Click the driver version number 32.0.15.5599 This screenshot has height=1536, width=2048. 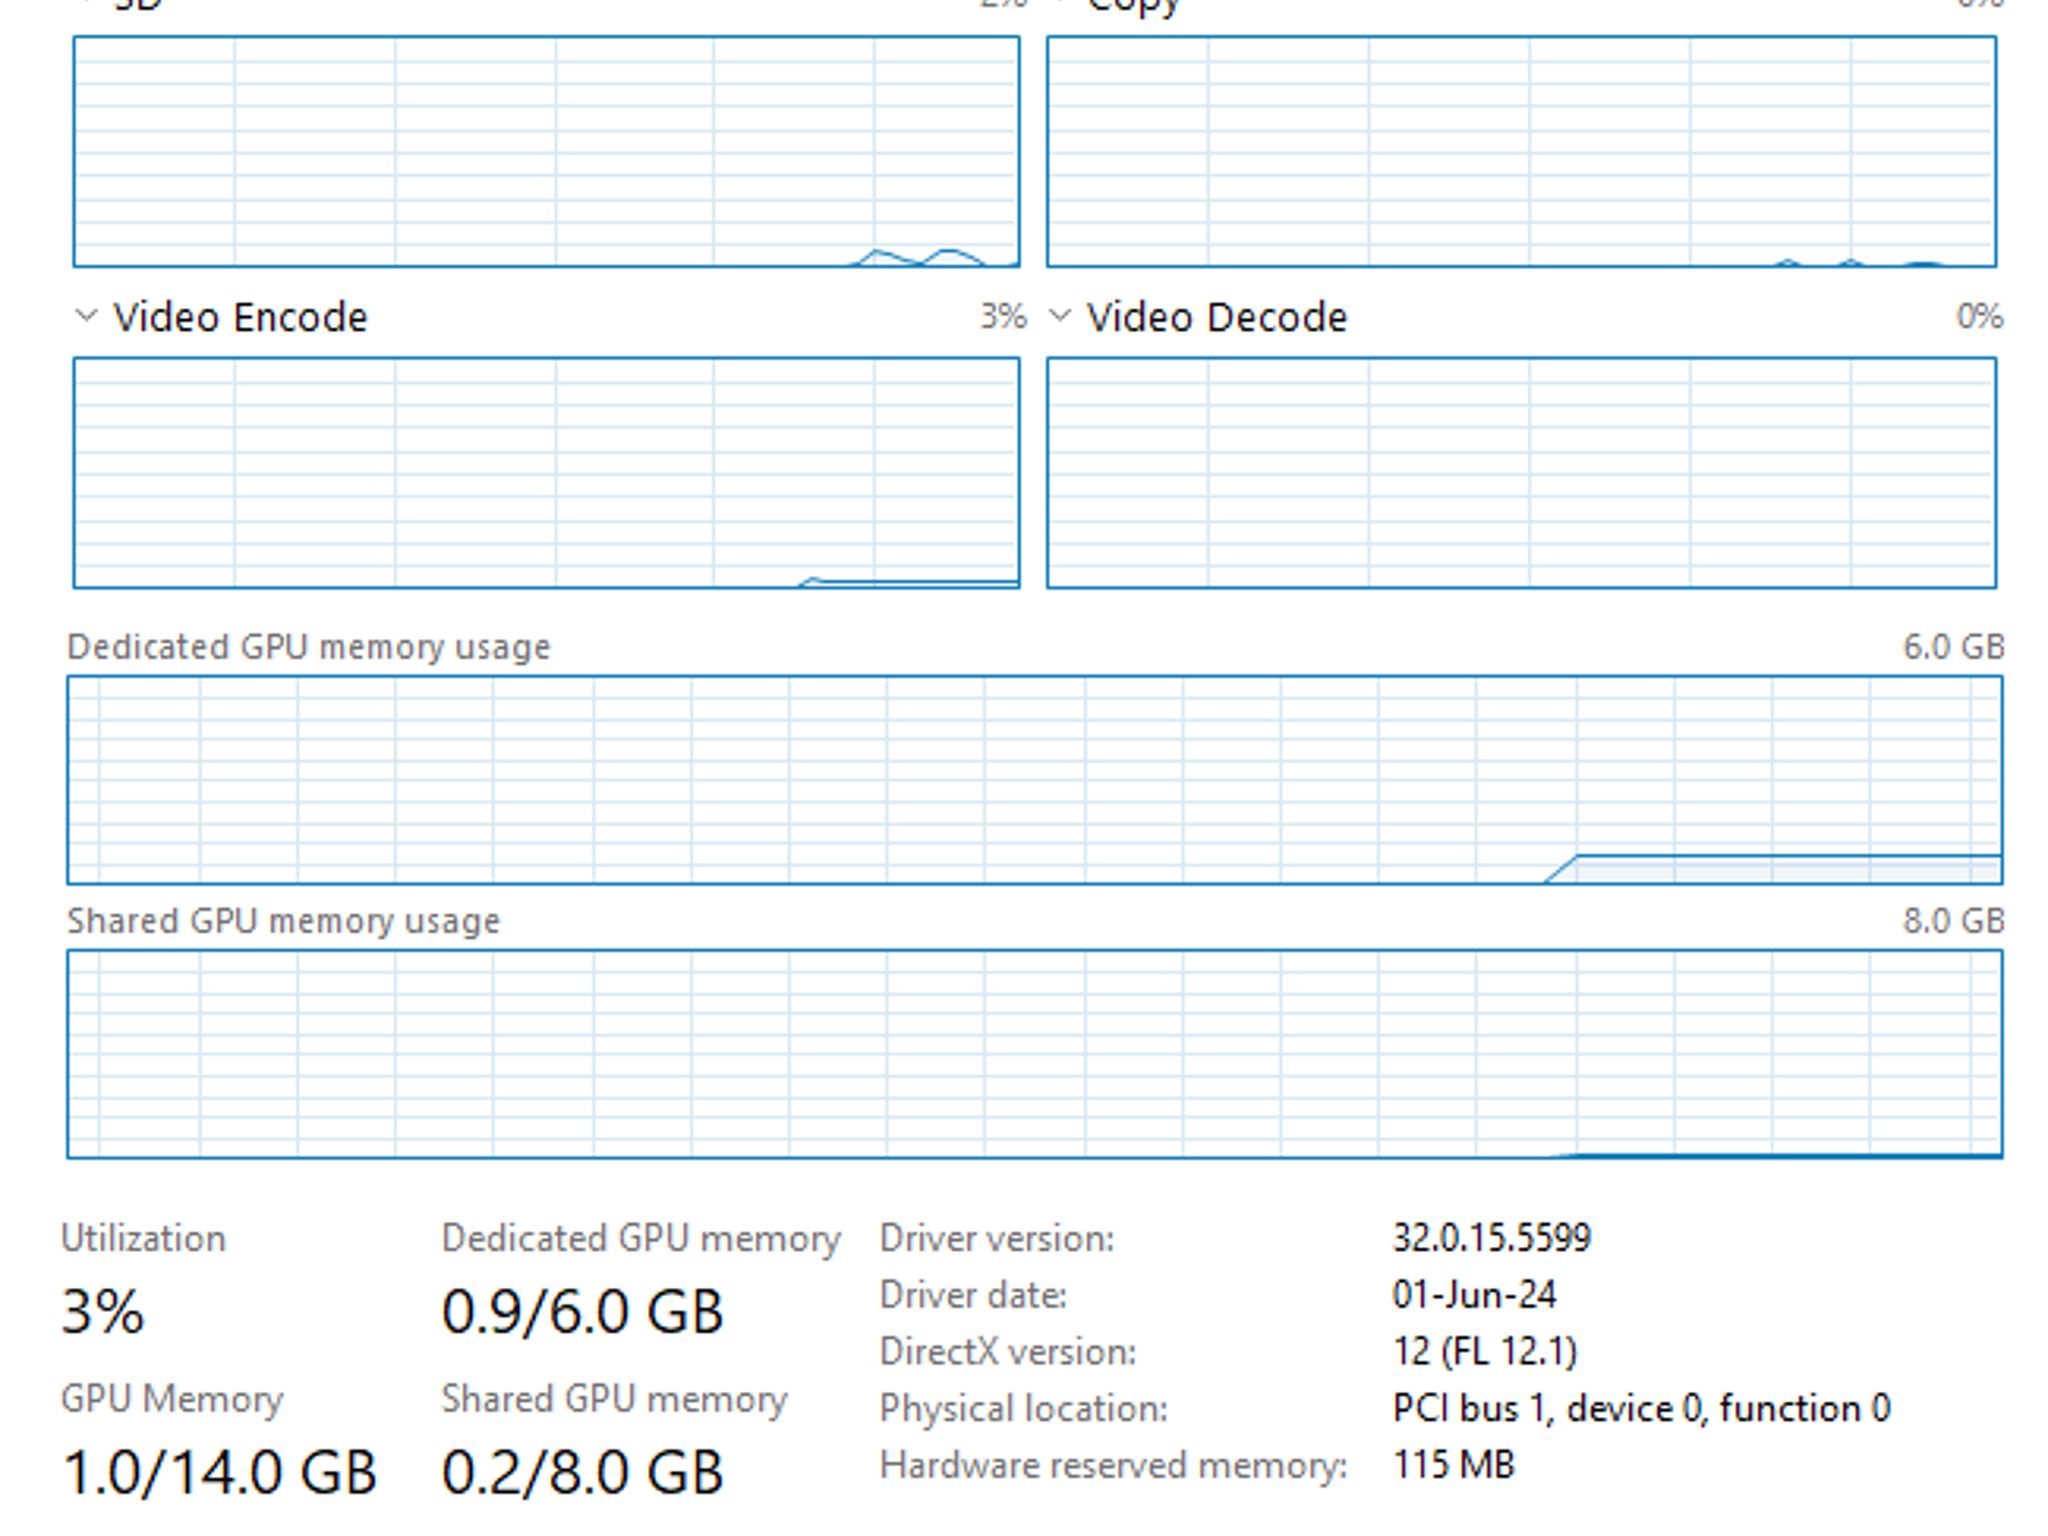pyautogui.click(x=1491, y=1238)
